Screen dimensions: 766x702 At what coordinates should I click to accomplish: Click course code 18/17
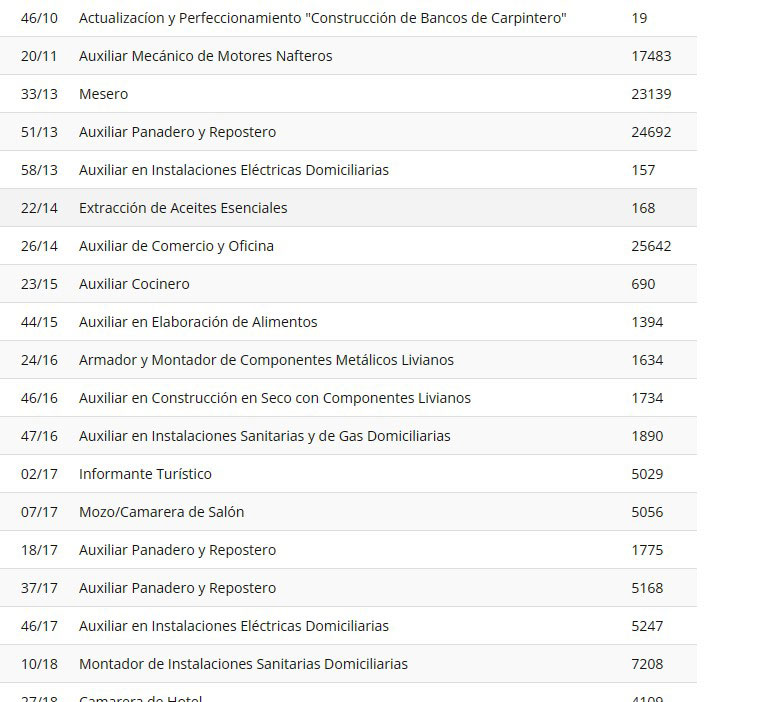pyautogui.click(x=39, y=550)
